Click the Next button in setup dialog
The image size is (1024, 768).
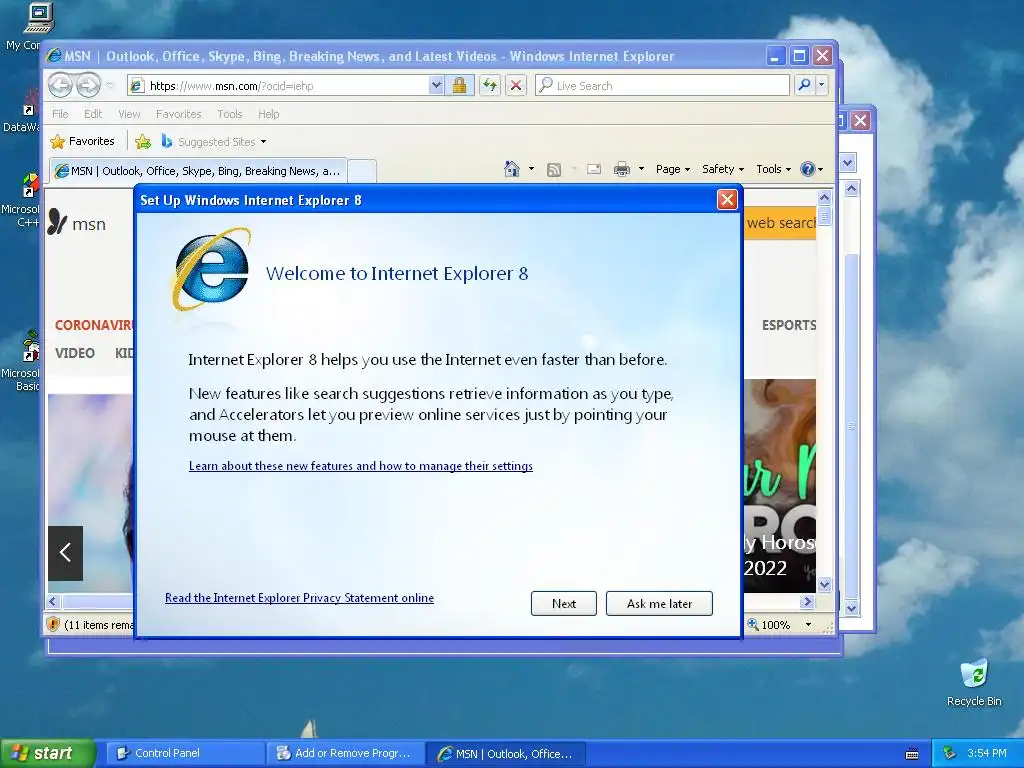tap(564, 603)
